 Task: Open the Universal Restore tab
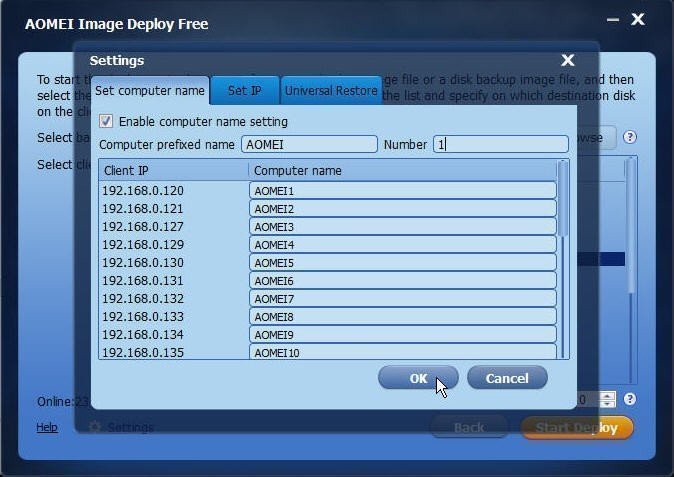[x=331, y=91]
